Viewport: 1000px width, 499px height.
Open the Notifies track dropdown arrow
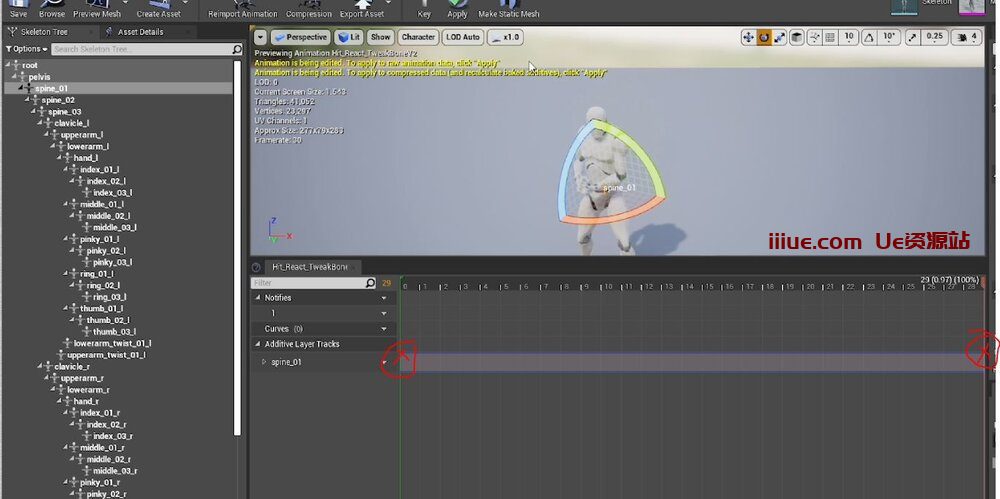click(384, 298)
